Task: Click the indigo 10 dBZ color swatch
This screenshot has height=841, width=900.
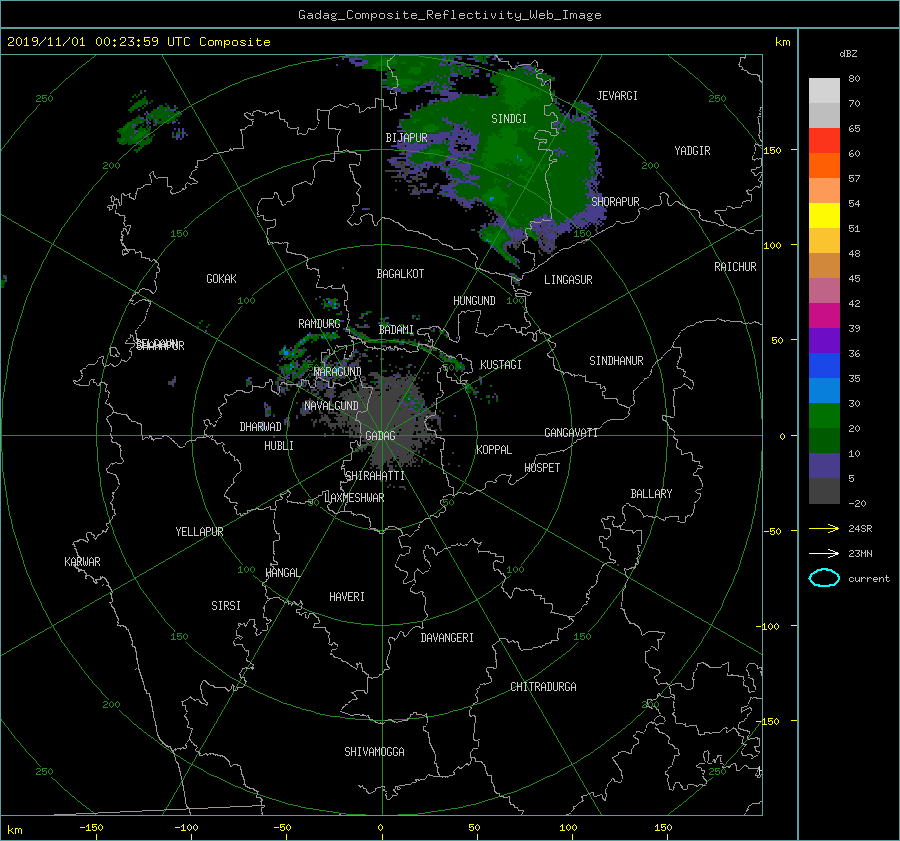Action: (824, 465)
